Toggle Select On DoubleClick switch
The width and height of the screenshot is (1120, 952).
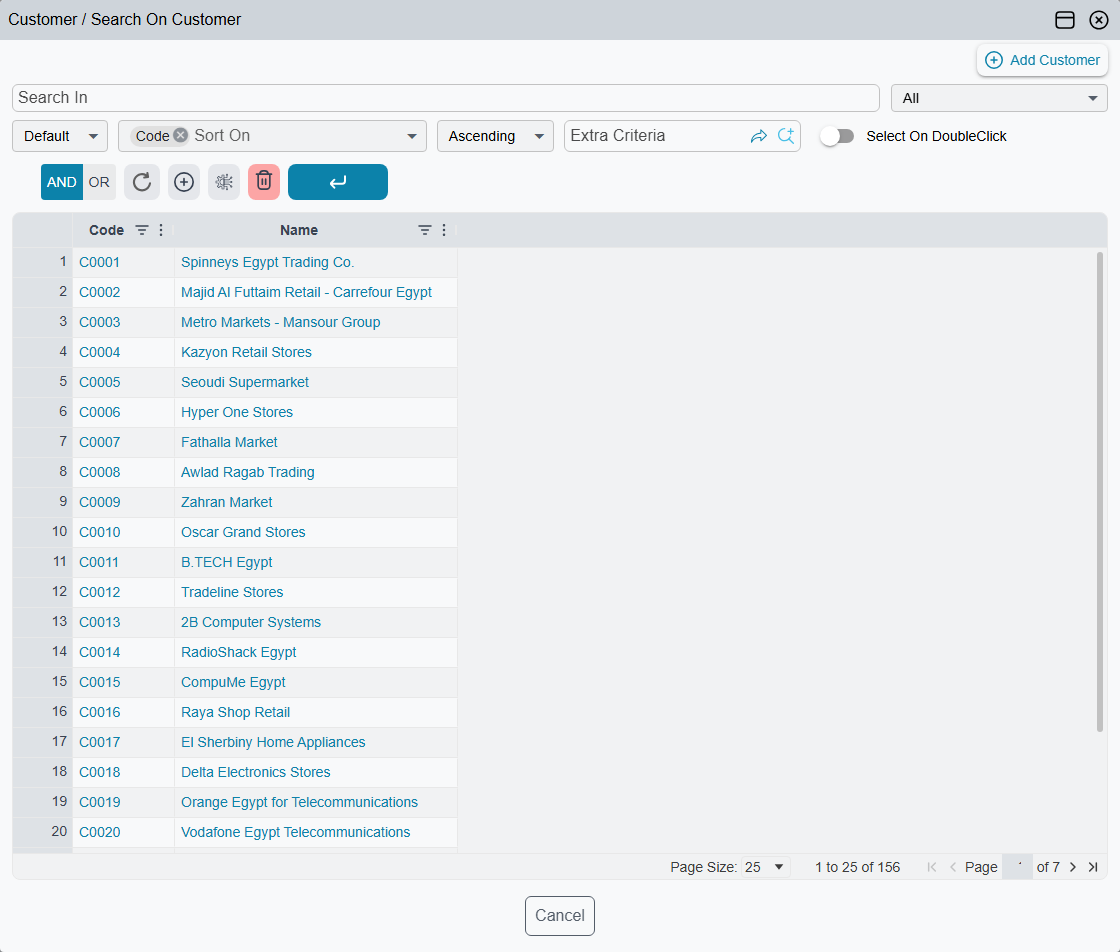pyautogui.click(x=837, y=136)
